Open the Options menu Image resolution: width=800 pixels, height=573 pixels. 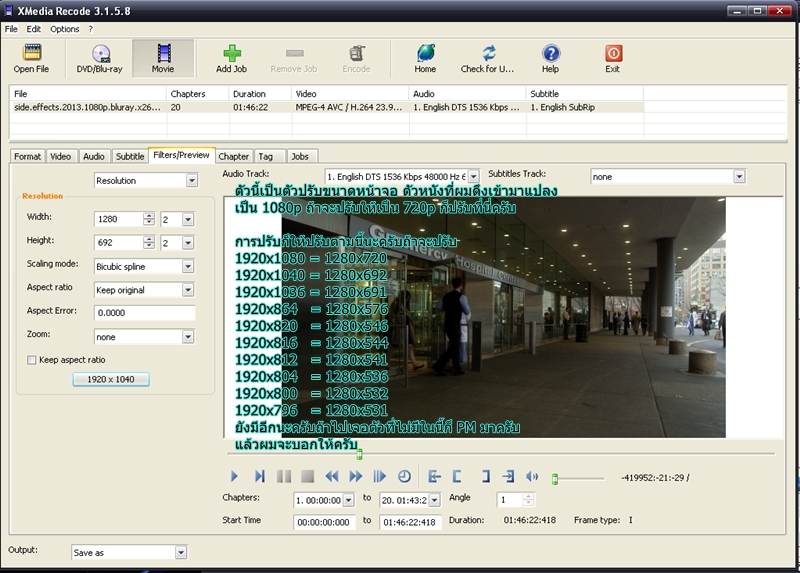[64, 29]
